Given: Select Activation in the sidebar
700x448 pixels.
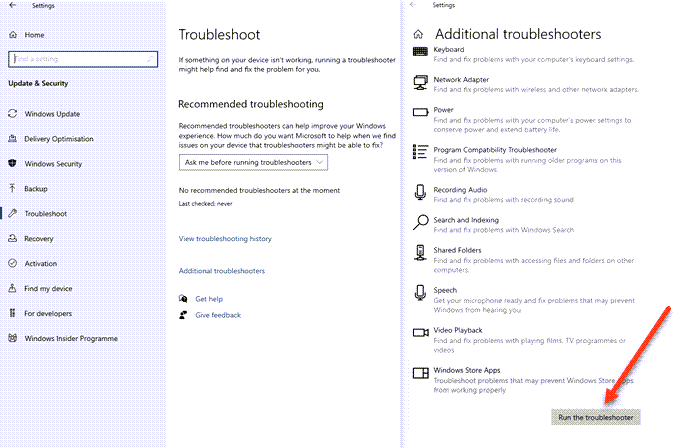Looking at the screenshot, I should point(41,264).
